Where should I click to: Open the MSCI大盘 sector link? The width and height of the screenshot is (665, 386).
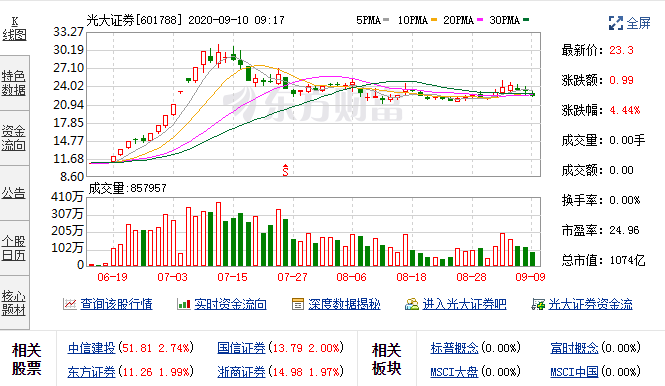454,372
